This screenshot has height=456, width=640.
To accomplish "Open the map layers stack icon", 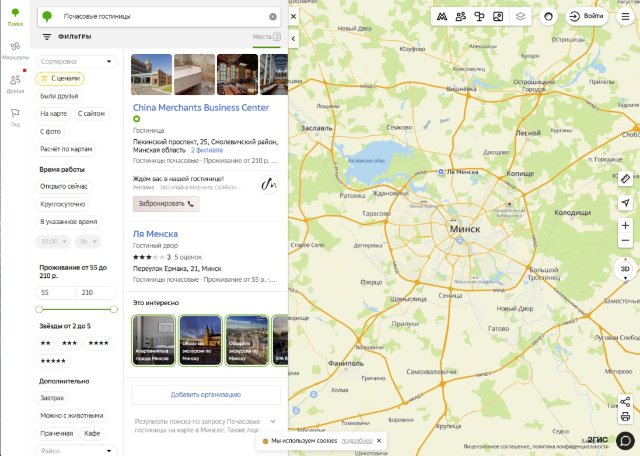I will click(x=520, y=17).
